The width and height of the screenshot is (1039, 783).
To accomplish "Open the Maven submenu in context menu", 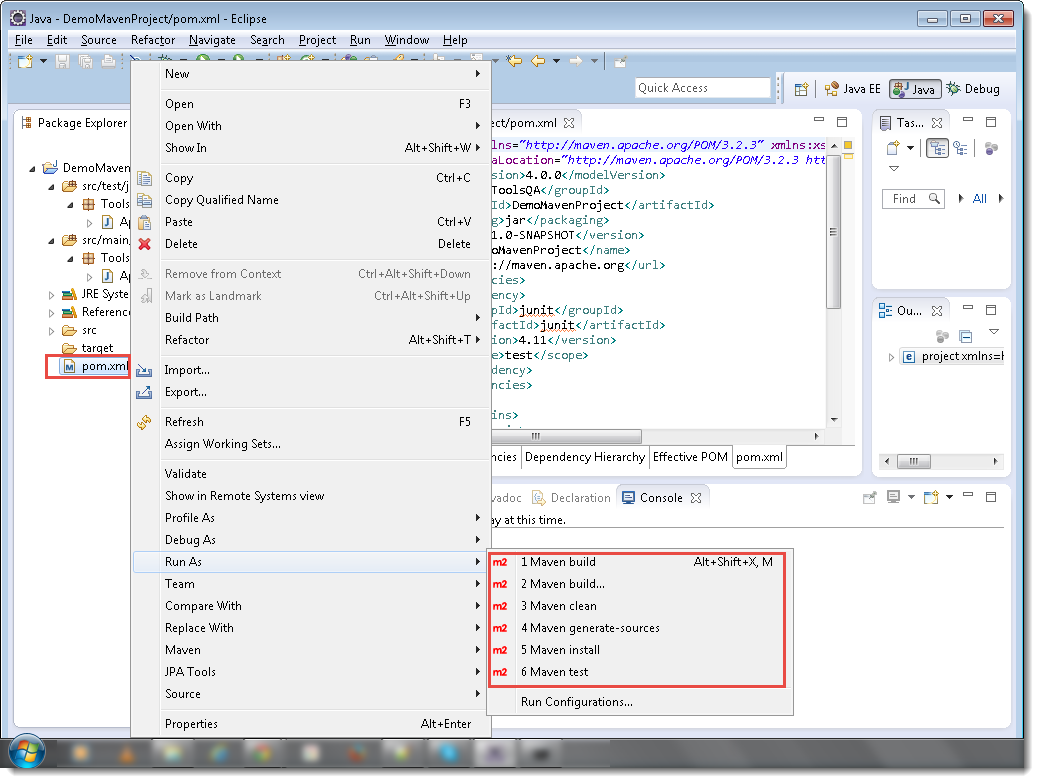I will pyautogui.click(x=311, y=650).
